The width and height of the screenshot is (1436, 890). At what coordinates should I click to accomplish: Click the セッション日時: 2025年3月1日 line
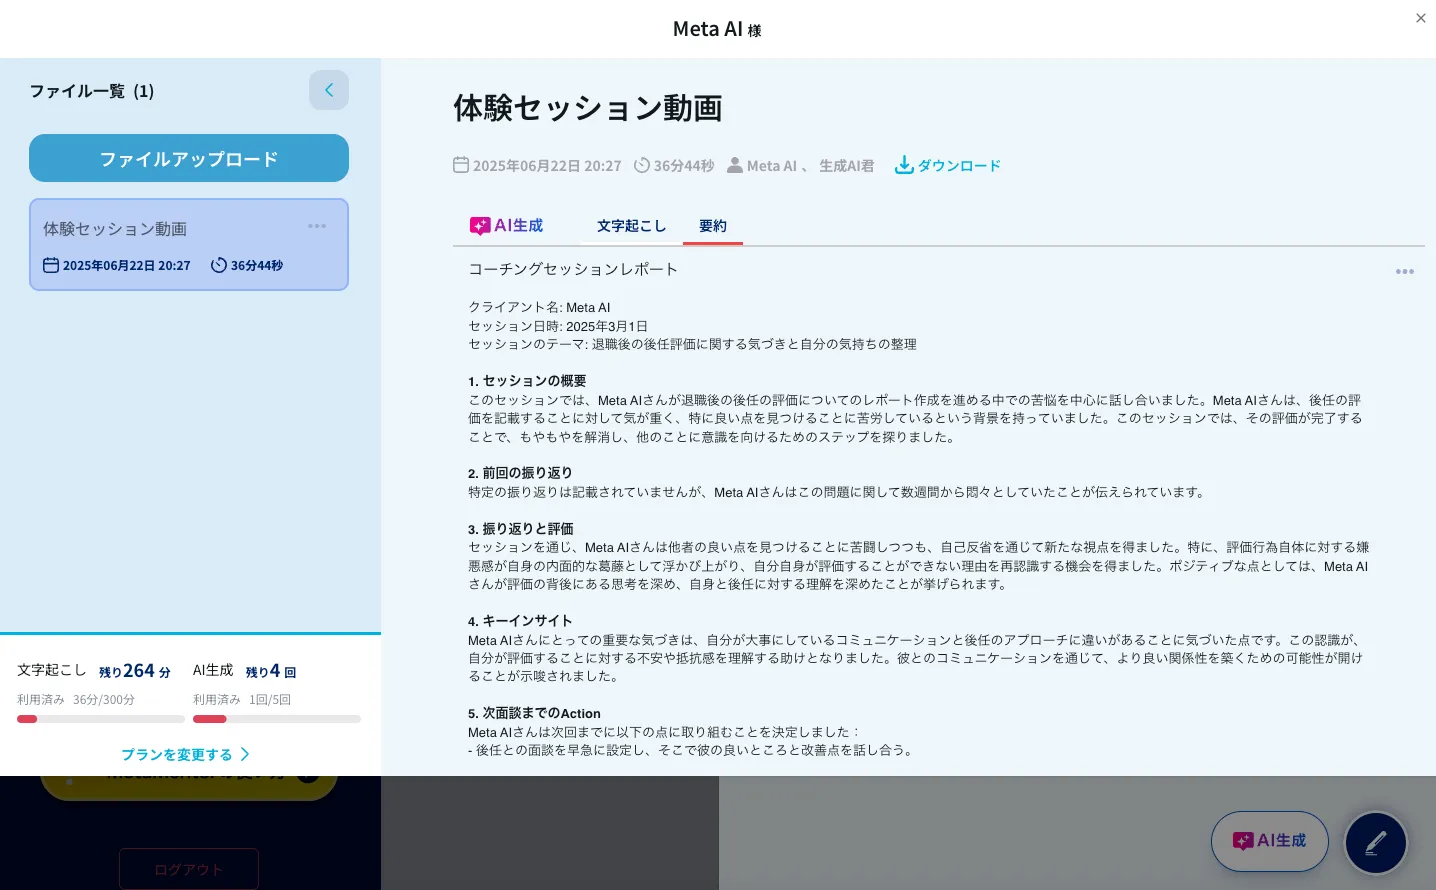pyautogui.click(x=558, y=326)
